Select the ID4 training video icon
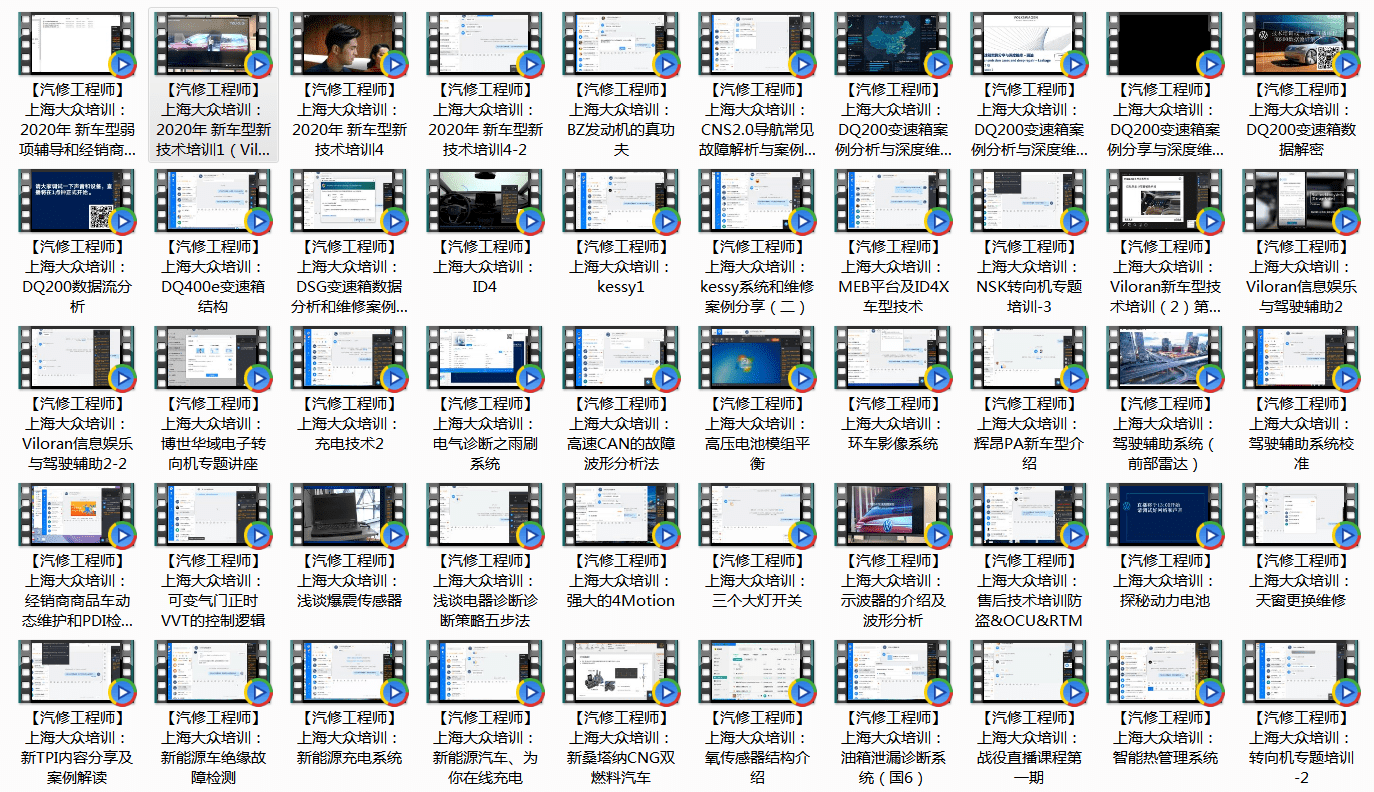Image resolution: width=1374 pixels, height=792 pixels. pyautogui.click(x=484, y=202)
